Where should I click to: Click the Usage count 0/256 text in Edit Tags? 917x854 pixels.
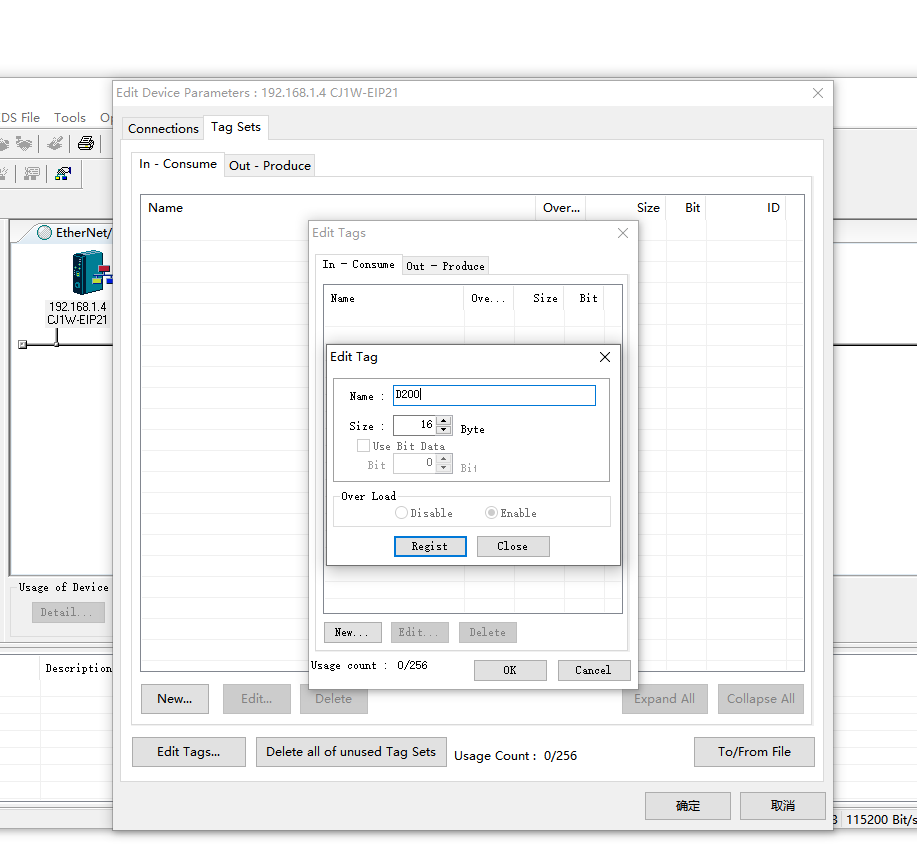coord(369,666)
